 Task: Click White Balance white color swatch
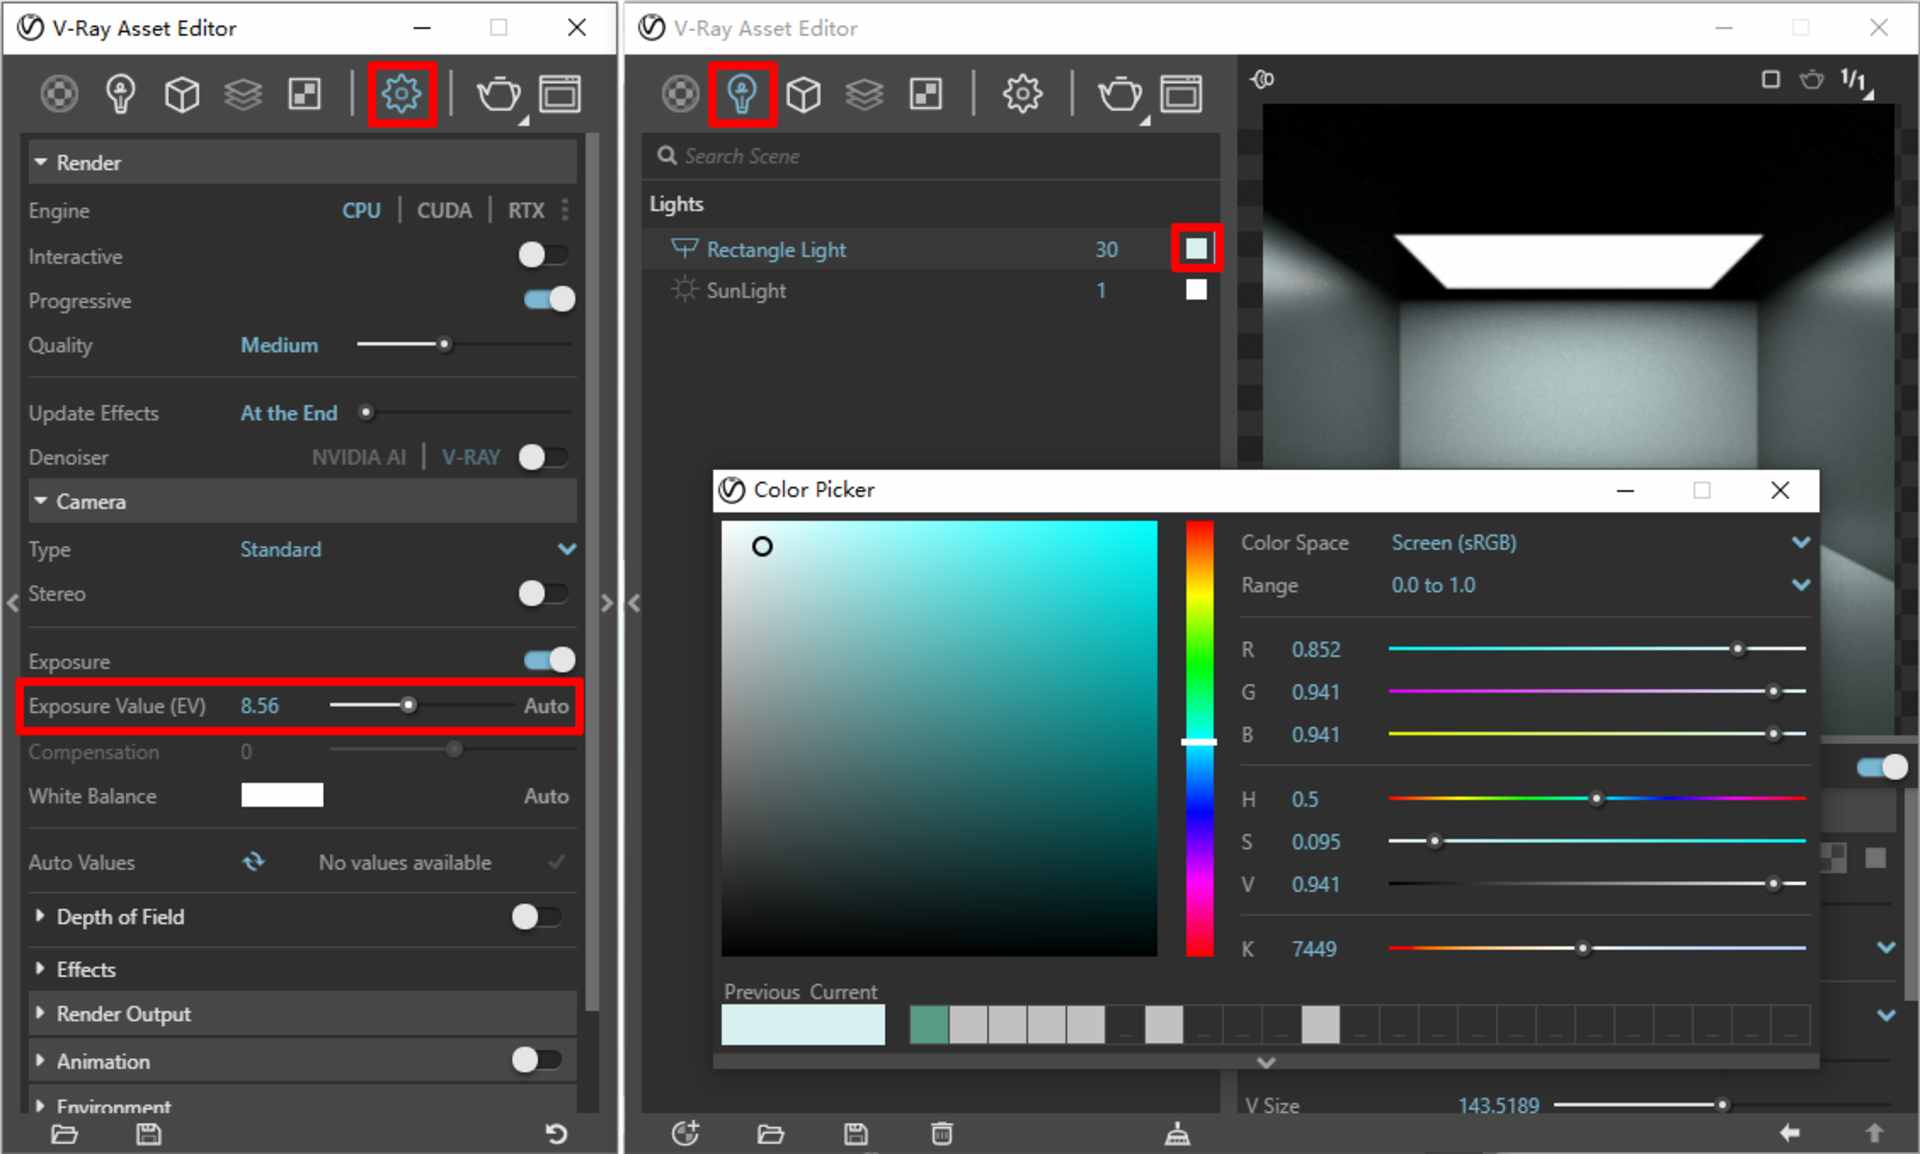(x=282, y=795)
